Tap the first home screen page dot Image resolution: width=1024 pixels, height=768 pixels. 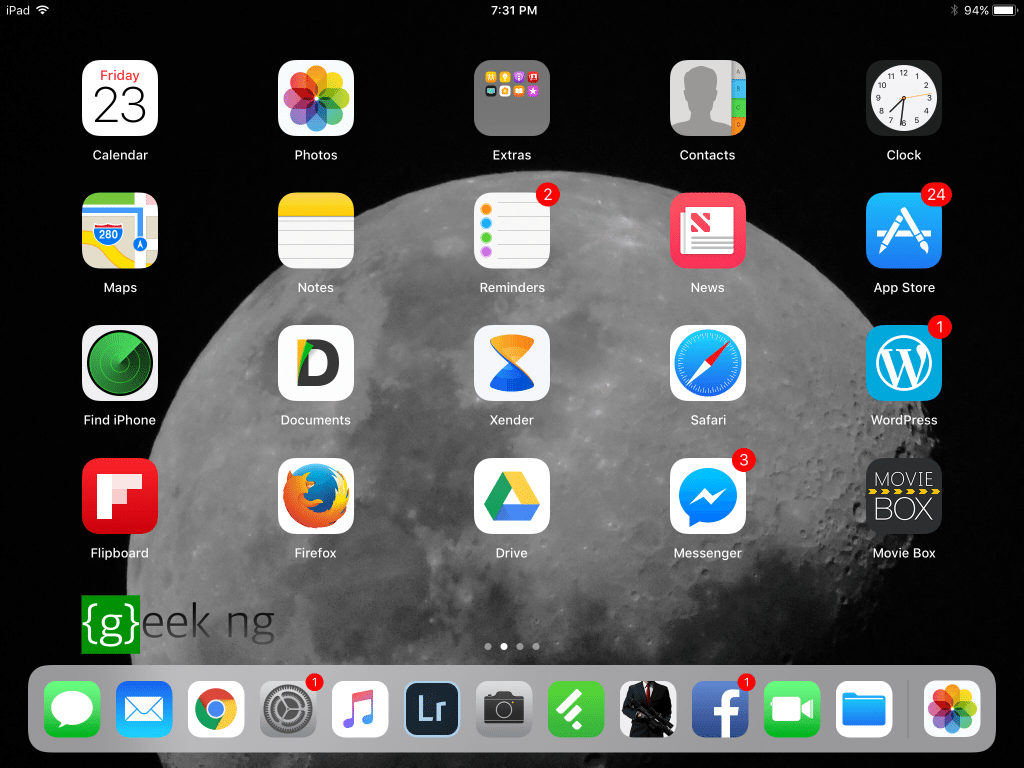(x=488, y=647)
